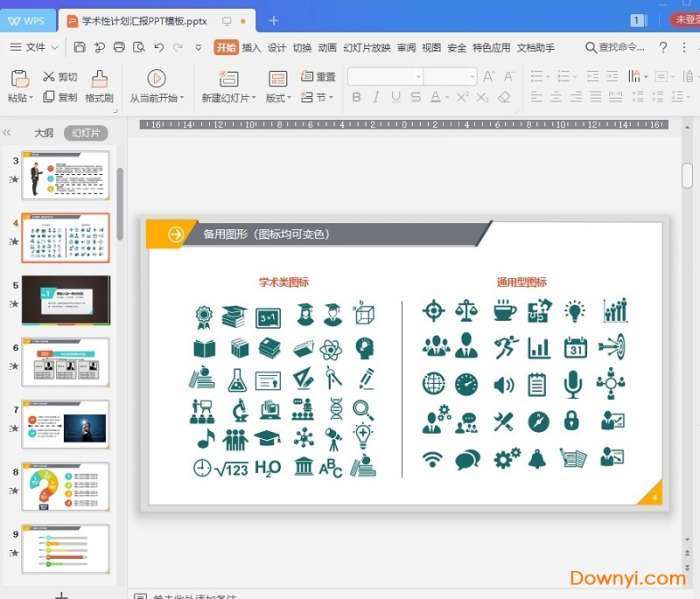
Task: Switch to the outline (大纲) view
Action: click(x=44, y=133)
